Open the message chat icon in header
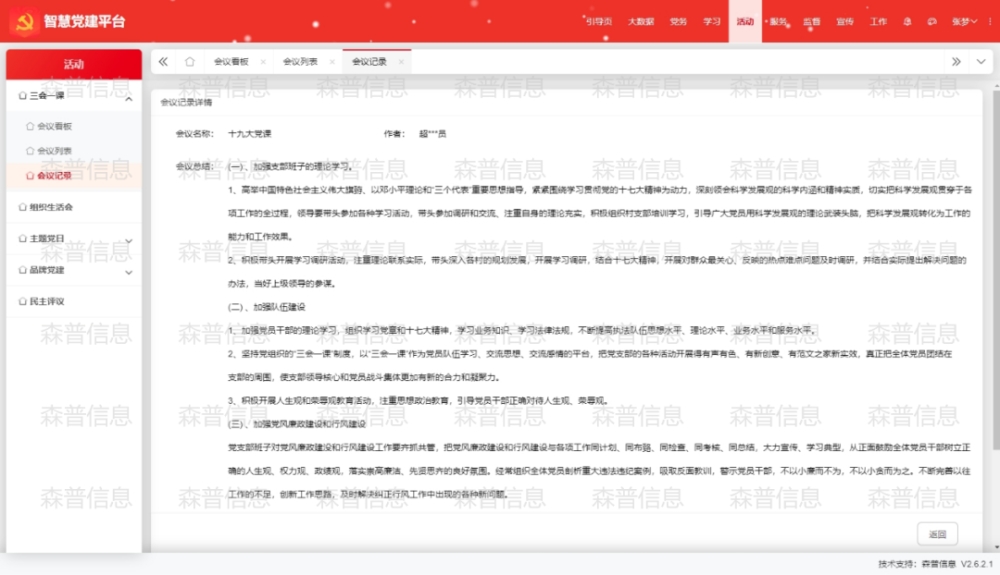Viewport: 1000px width, 575px height. coord(931,21)
